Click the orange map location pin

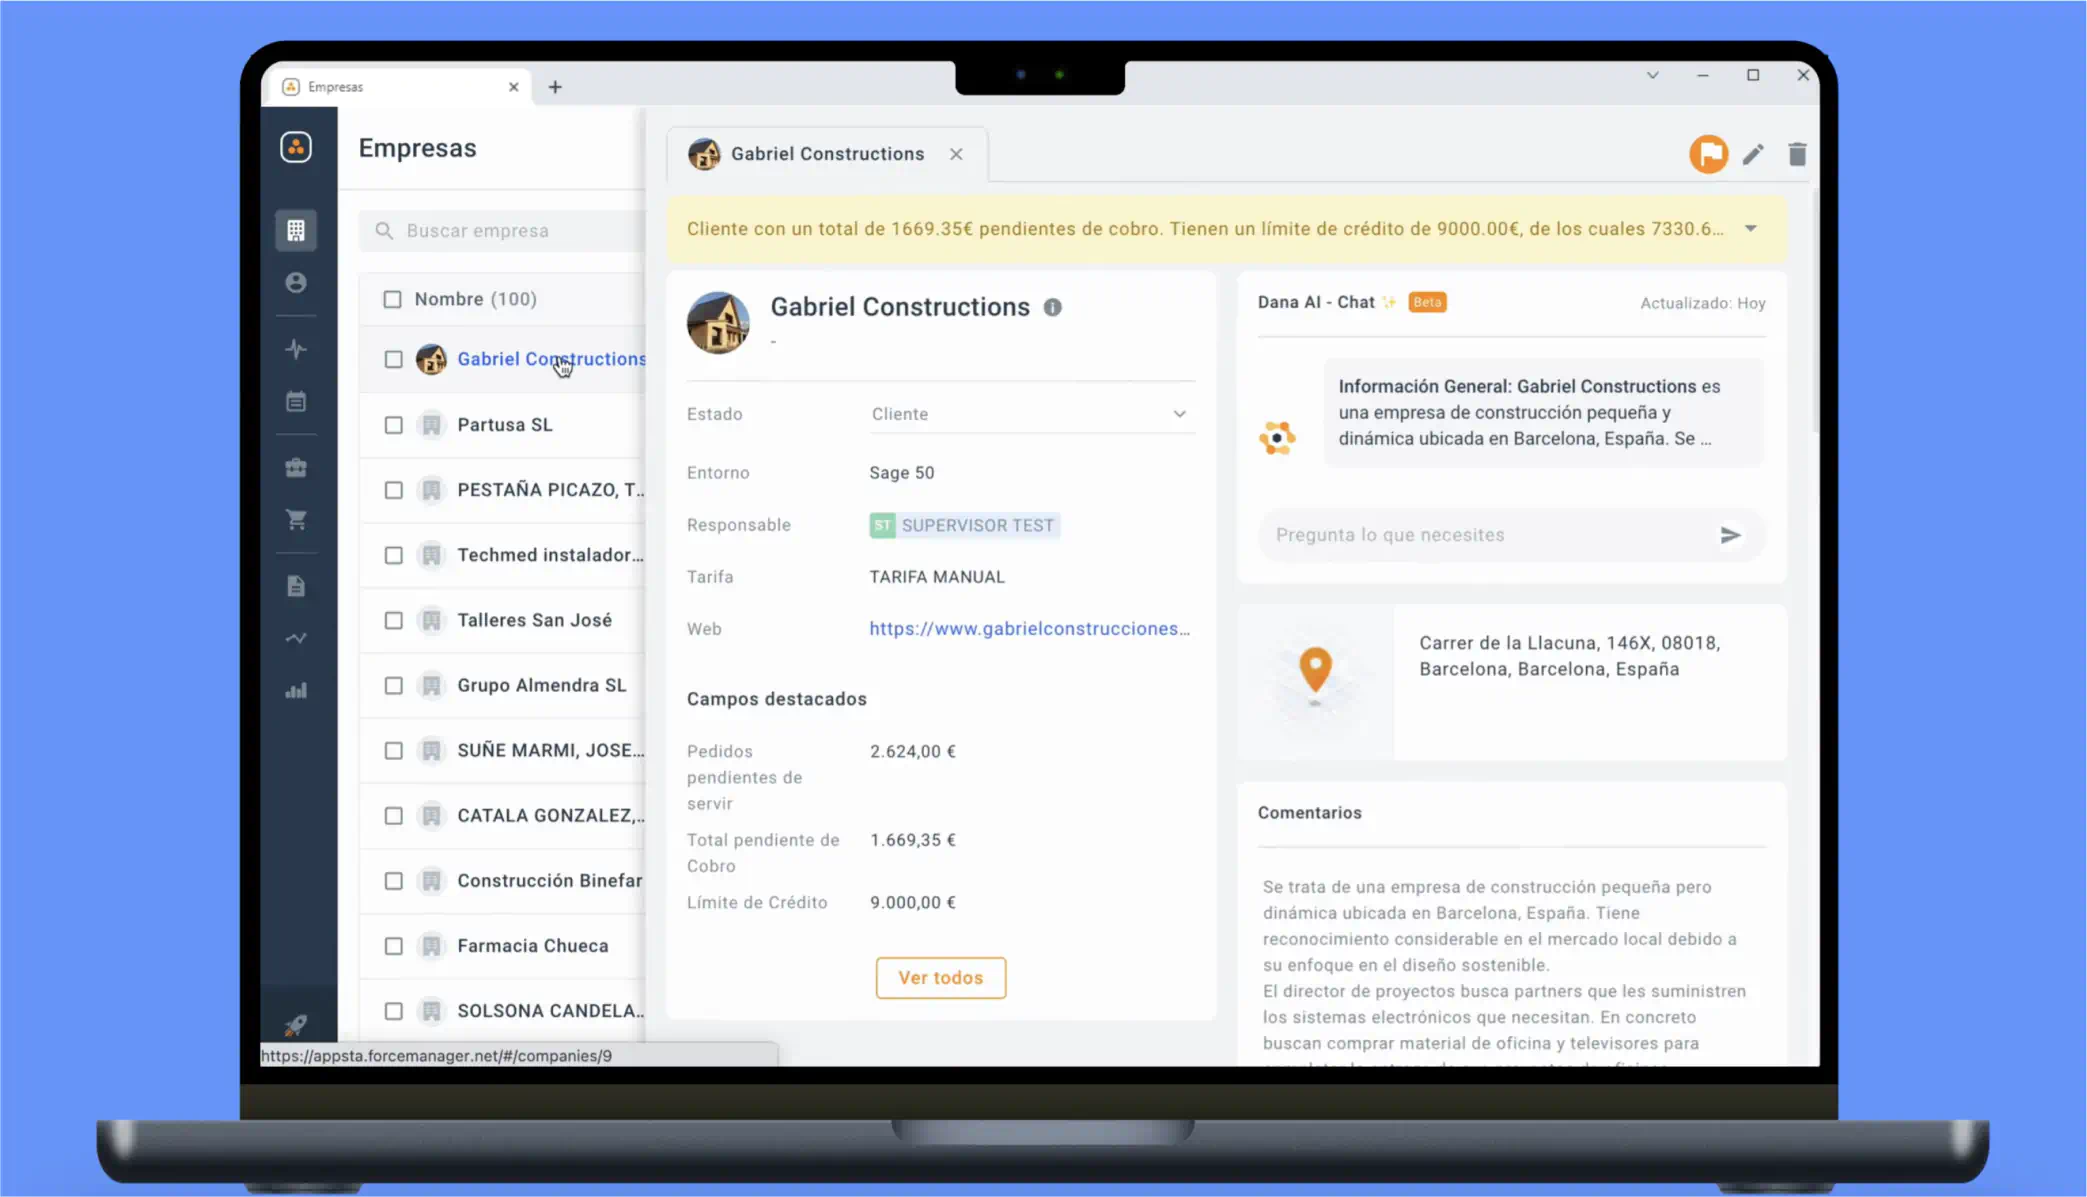(1315, 669)
